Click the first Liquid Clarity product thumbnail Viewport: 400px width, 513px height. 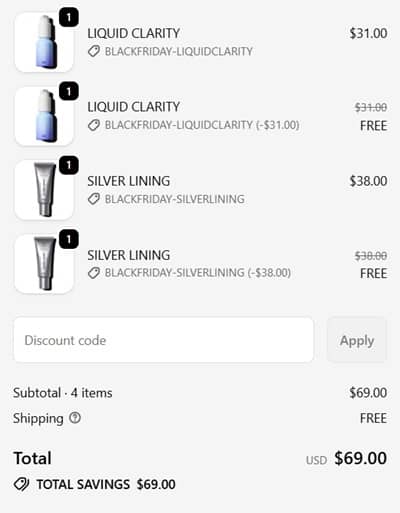(x=44, y=42)
